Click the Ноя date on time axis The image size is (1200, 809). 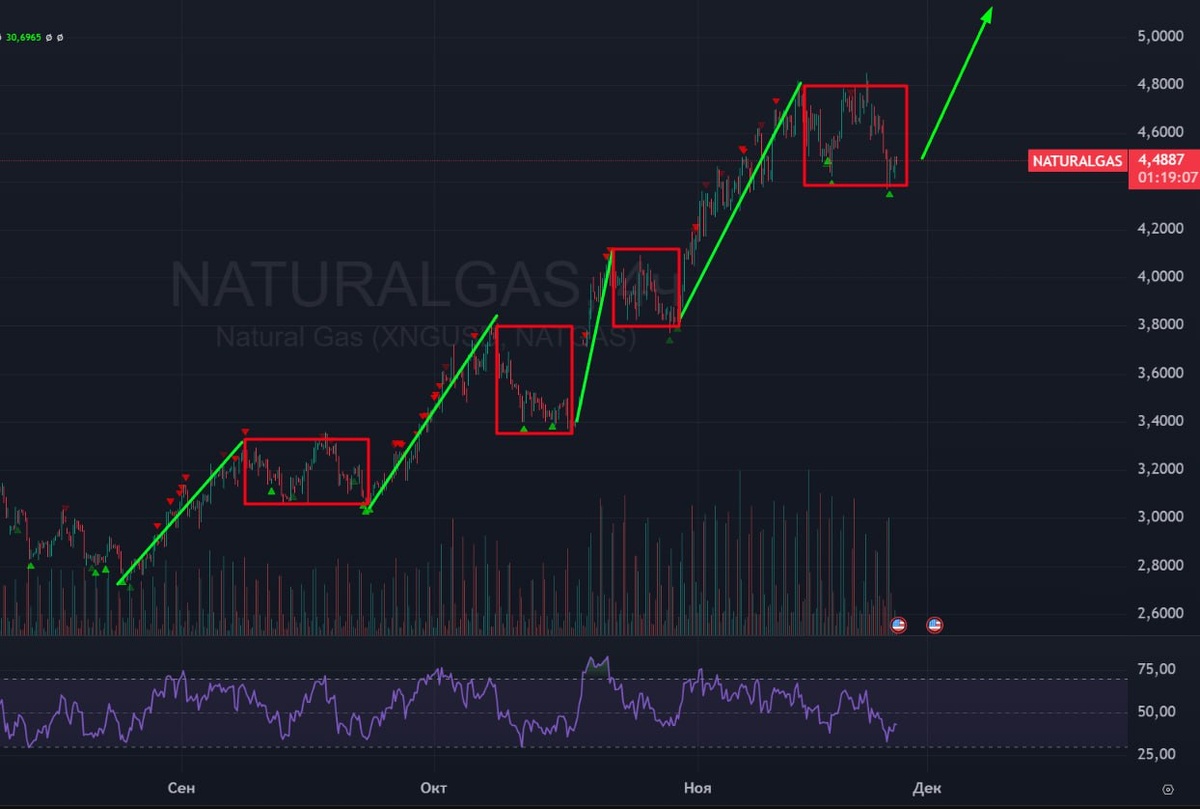point(697,788)
